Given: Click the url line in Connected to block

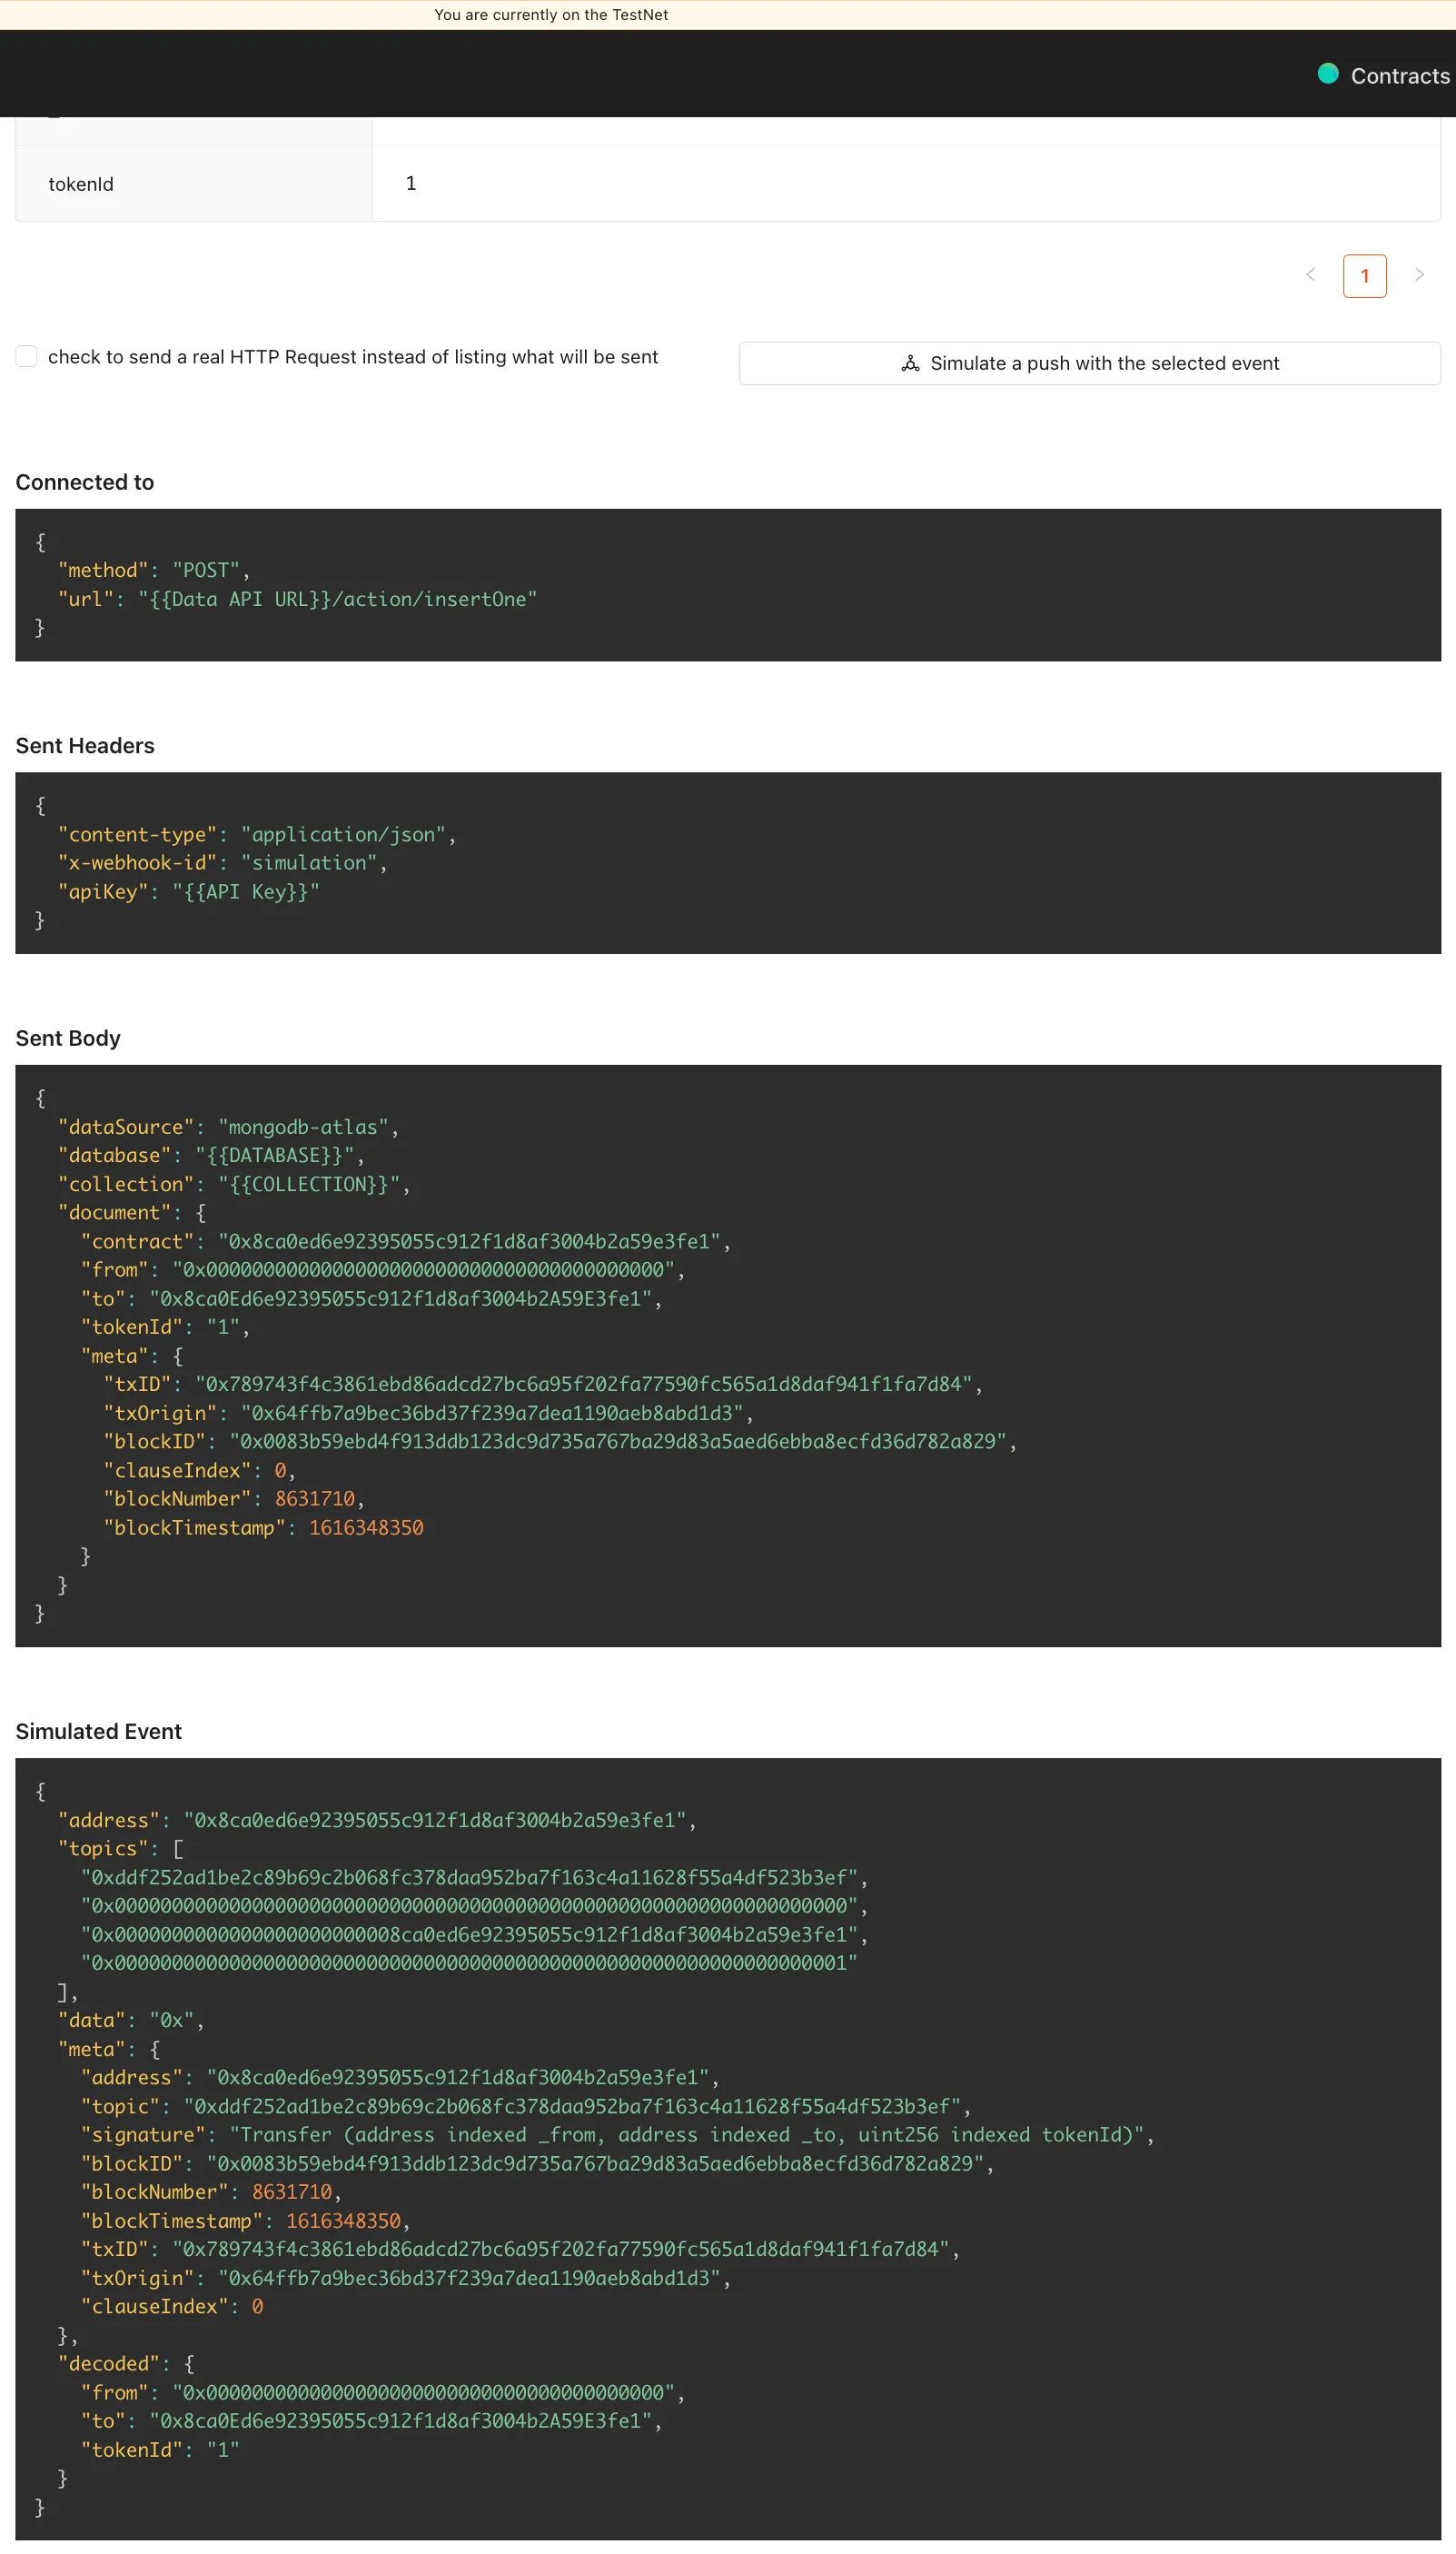Looking at the screenshot, I should pos(297,599).
